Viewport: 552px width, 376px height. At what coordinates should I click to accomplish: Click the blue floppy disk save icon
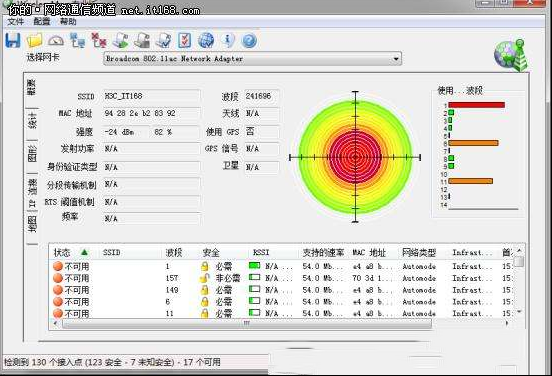(x=13, y=40)
